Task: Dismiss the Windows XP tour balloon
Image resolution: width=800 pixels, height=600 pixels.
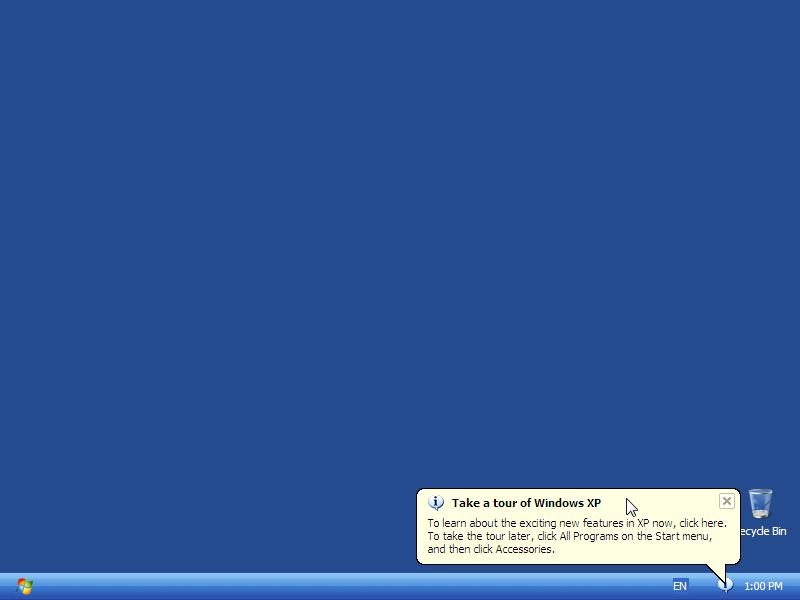Action: [x=727, y=501]
